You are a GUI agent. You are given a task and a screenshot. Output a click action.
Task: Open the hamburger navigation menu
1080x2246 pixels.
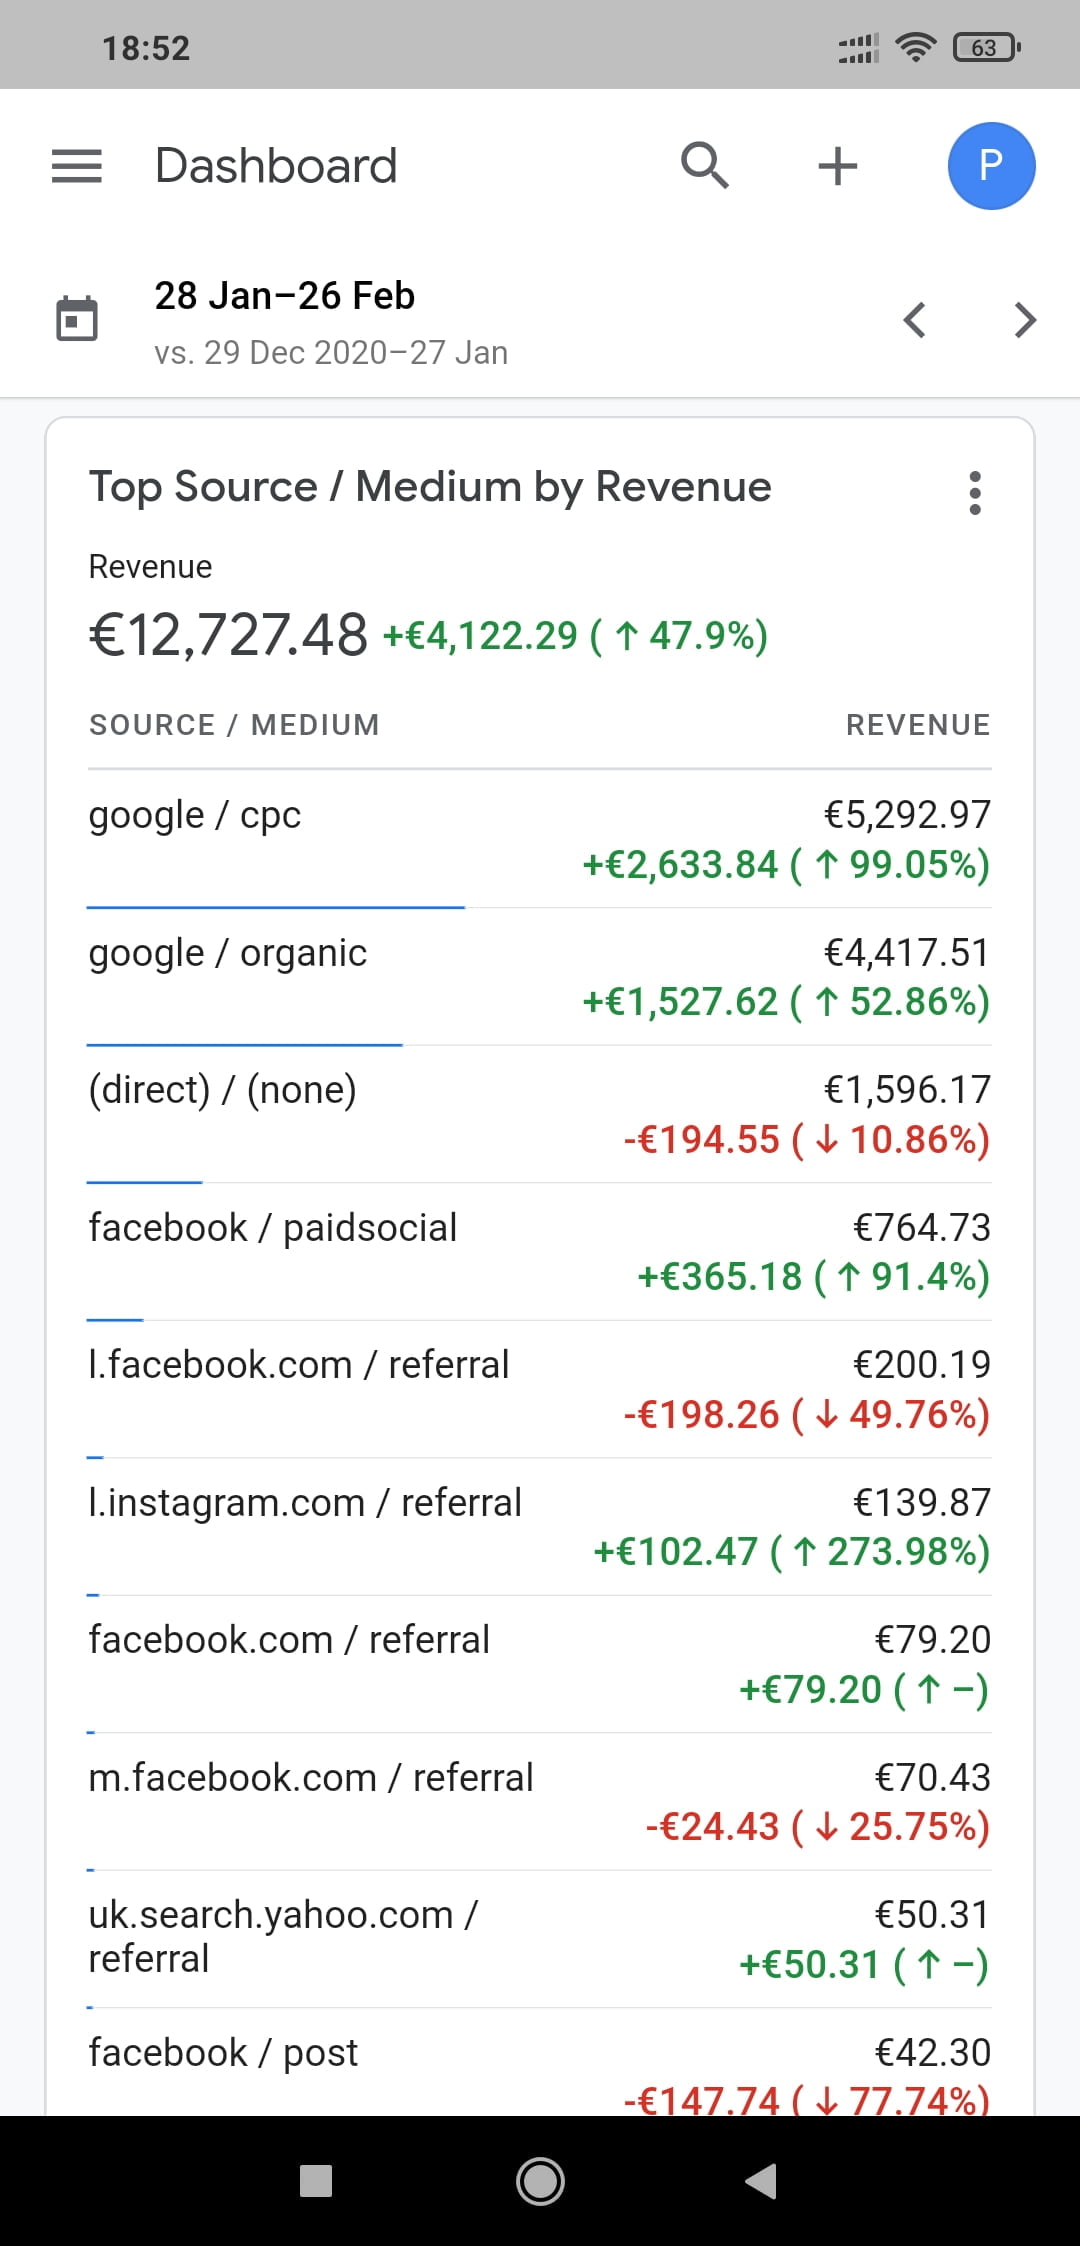[x=77, y=166]
